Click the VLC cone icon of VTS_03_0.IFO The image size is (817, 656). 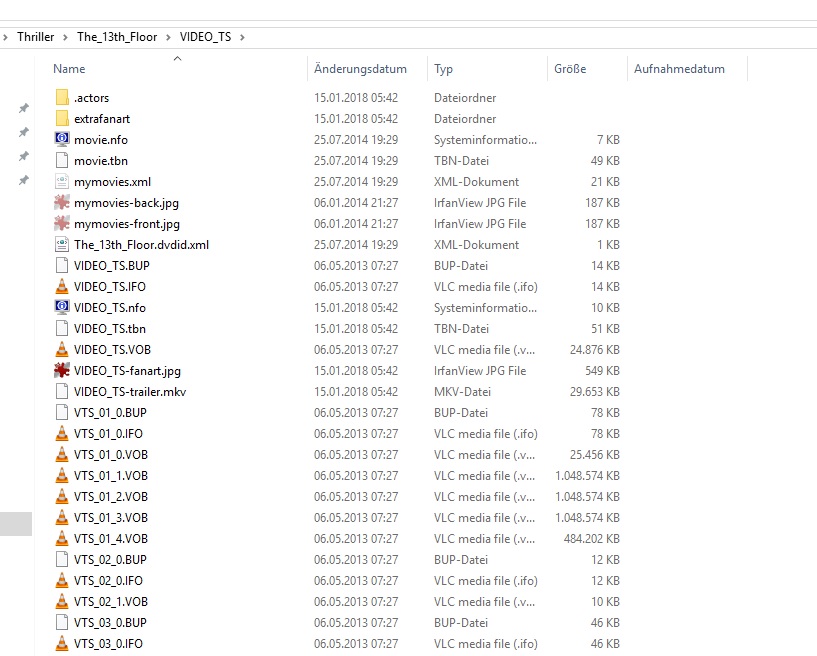click(x=61, y=643)
